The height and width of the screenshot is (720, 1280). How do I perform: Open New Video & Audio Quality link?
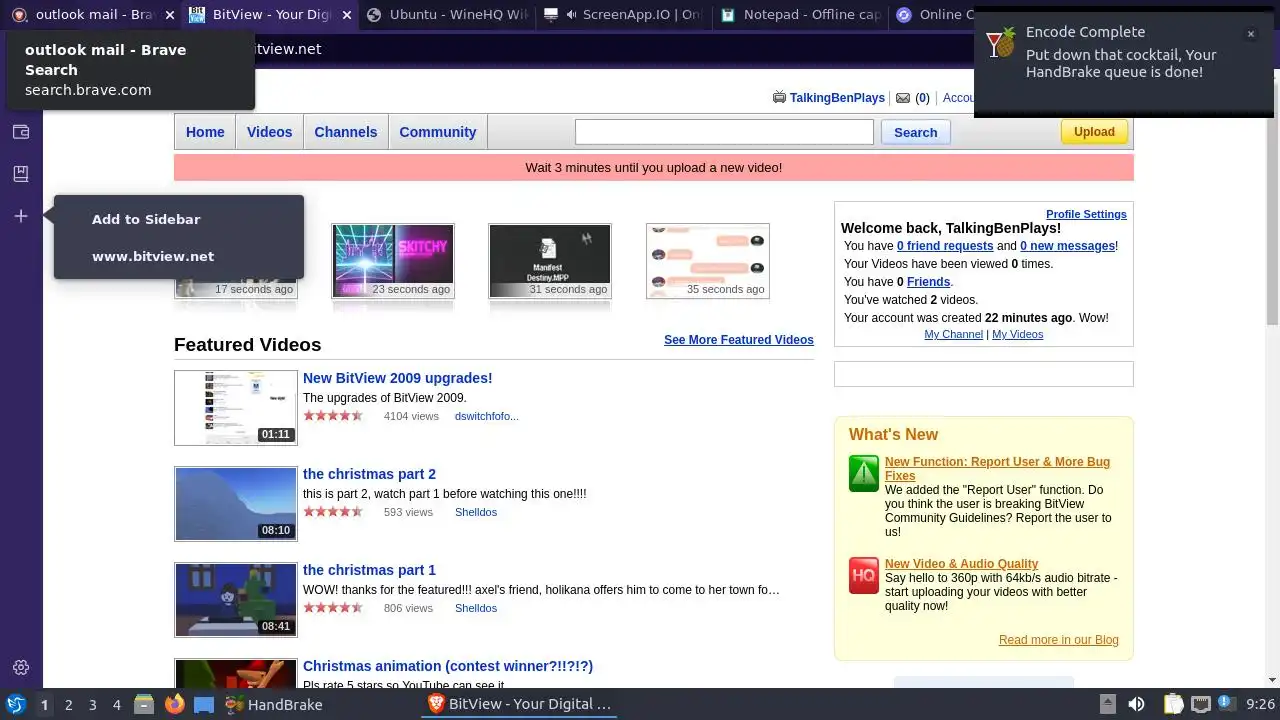961,564
